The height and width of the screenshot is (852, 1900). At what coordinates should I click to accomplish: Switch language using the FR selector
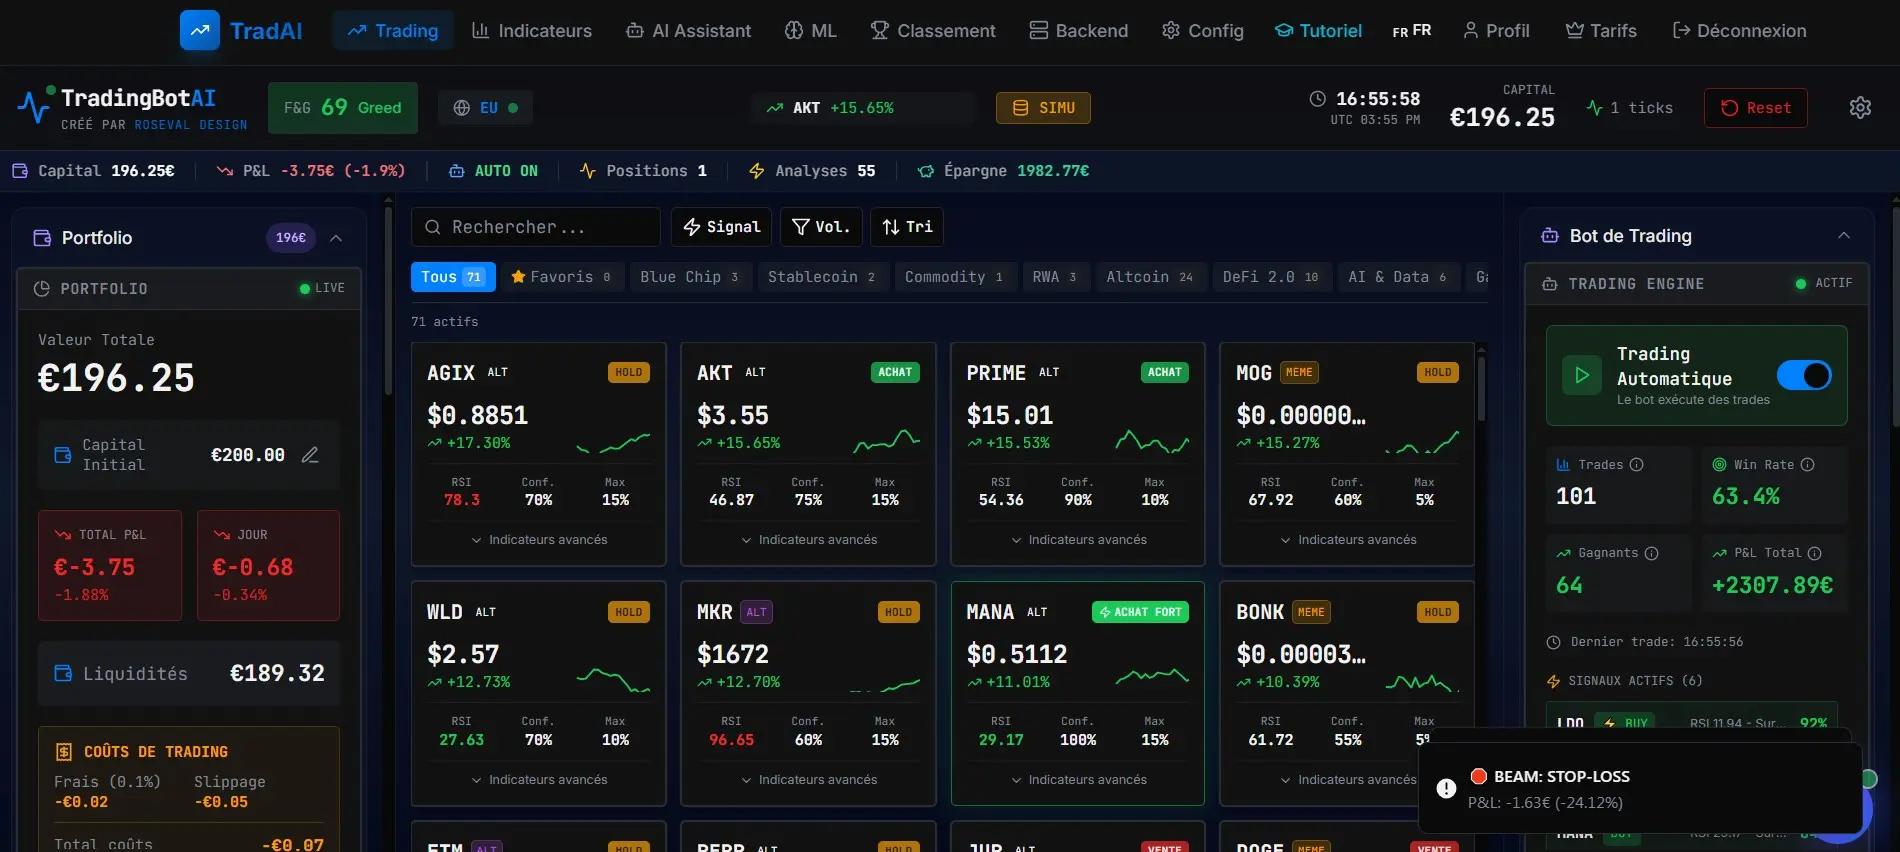click(1412, 31)
